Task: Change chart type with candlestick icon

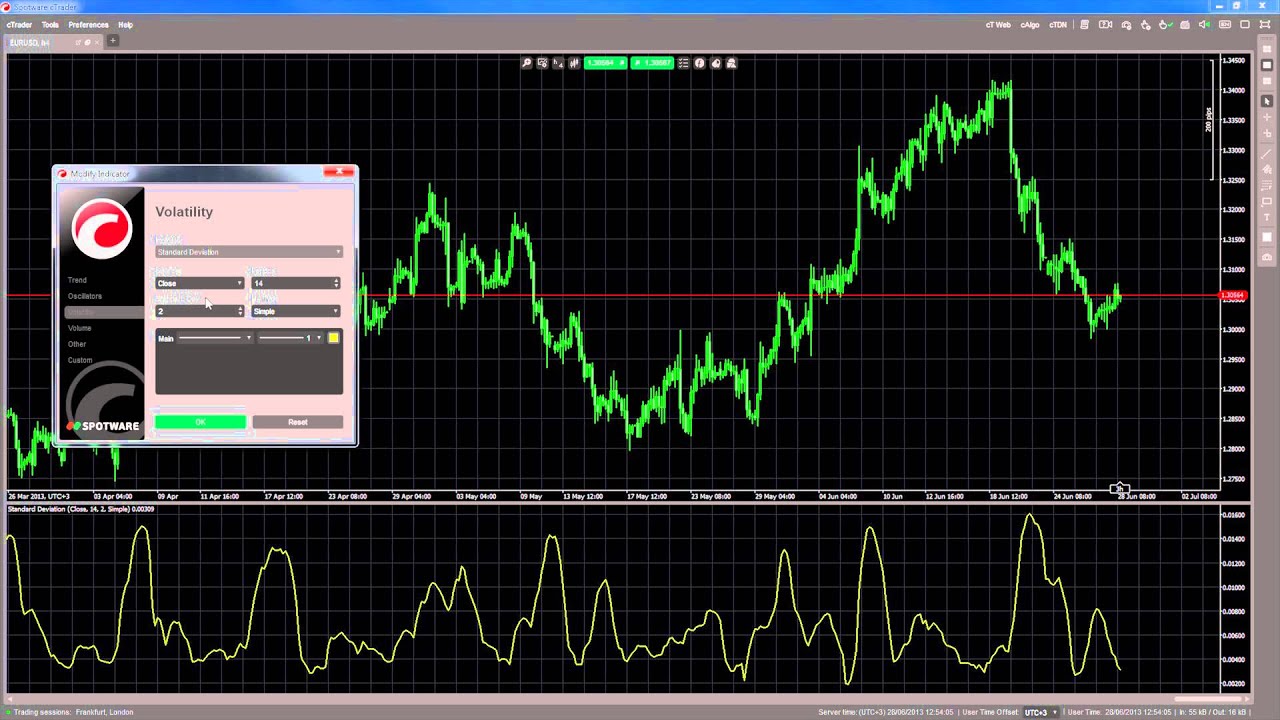Action: point(574,63)
